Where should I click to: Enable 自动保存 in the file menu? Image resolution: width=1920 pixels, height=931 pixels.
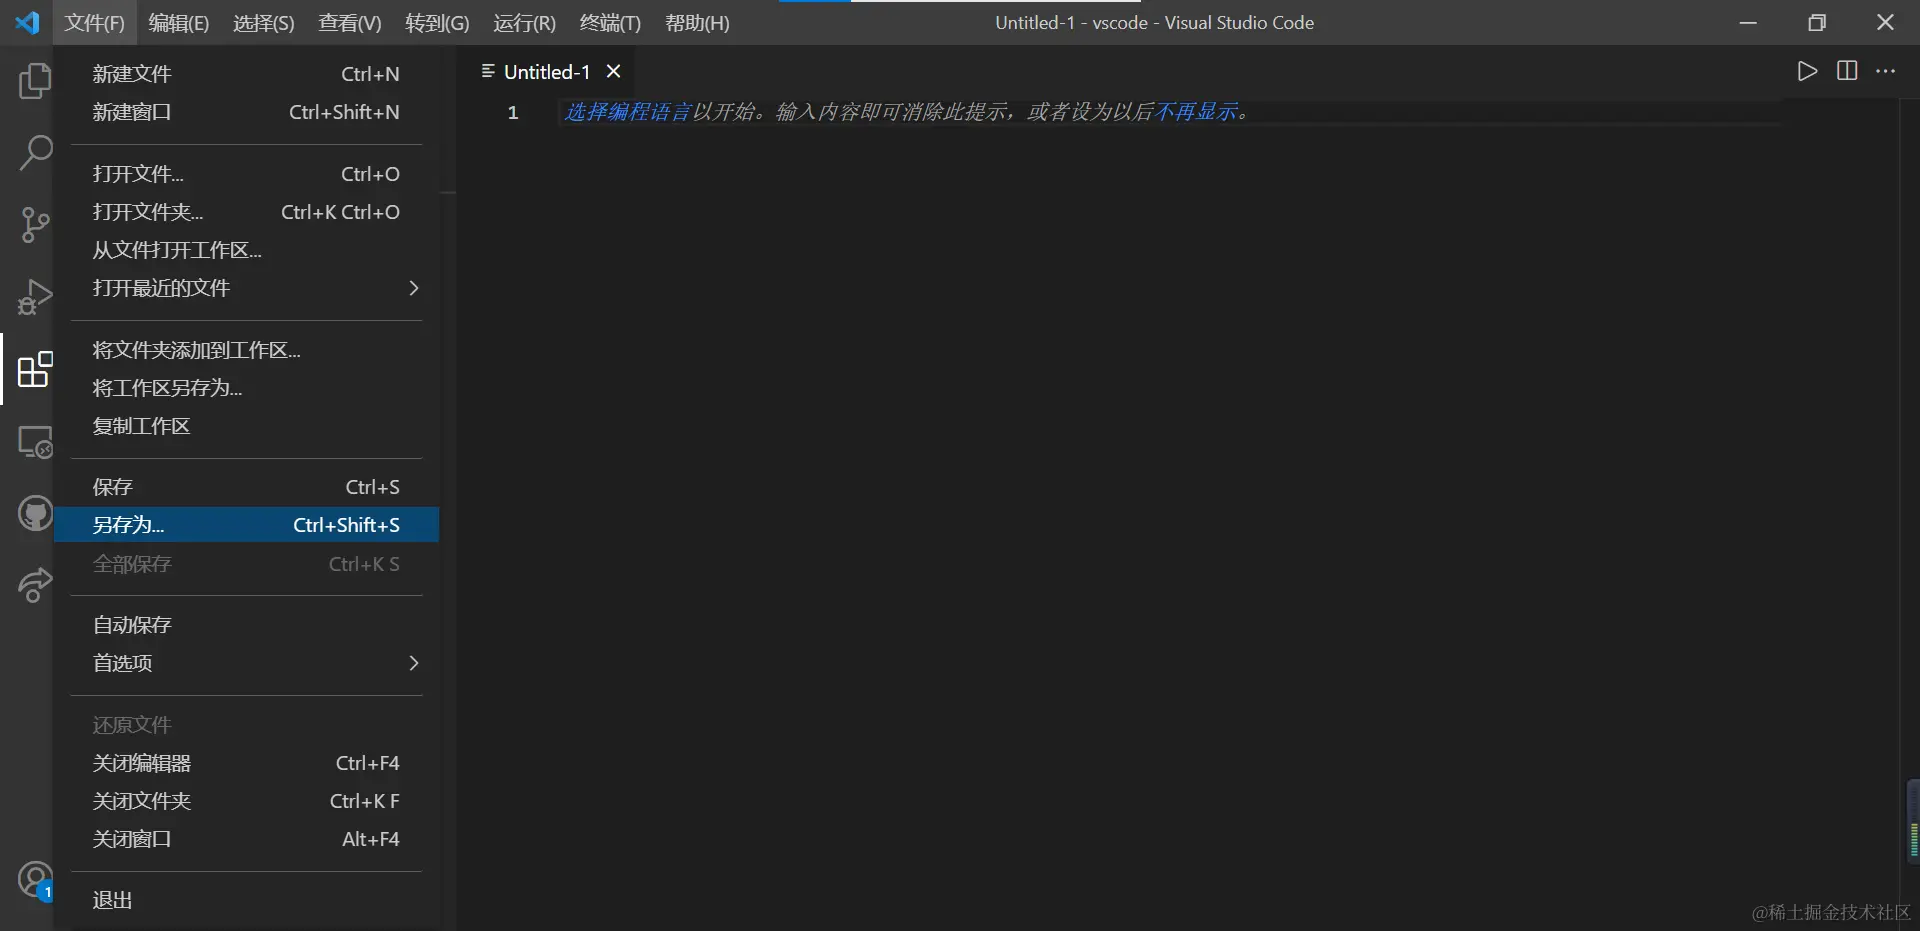pos(130,624)
